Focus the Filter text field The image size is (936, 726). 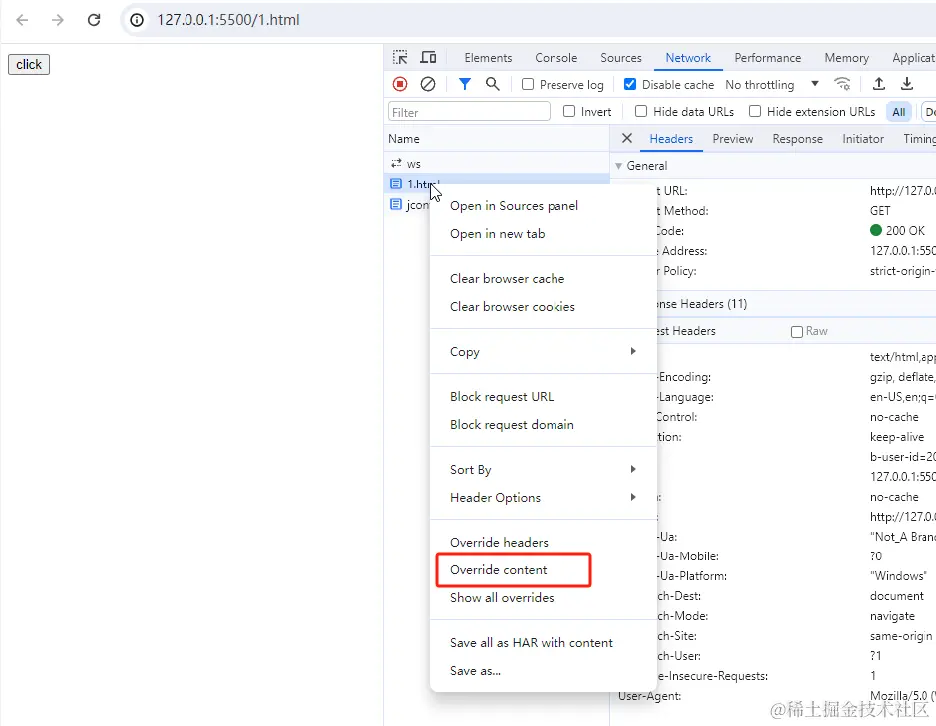point(469,112)
